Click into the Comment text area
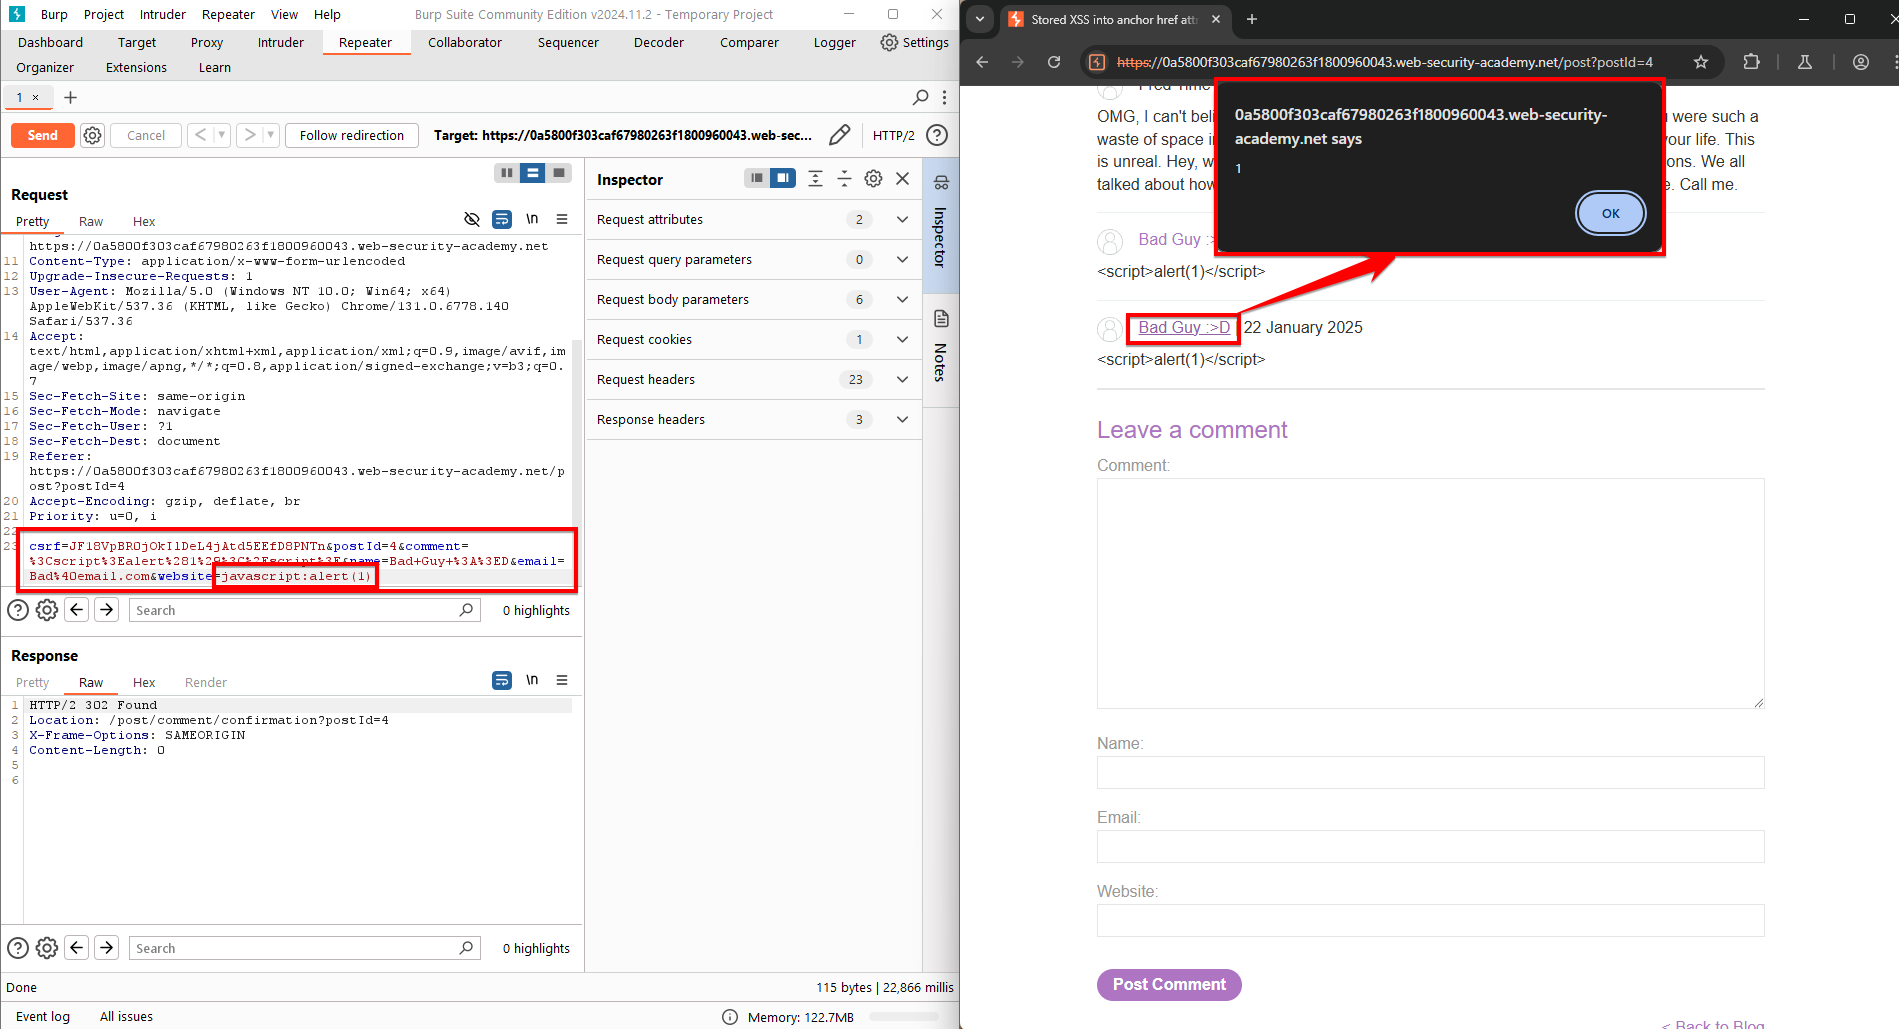Viewport: 1899px width, 1029px height. click(x=1430, y=593)
